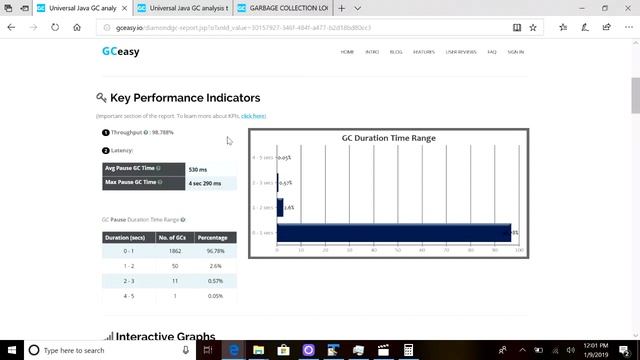The height and width of the screenshot is (360, 640).
Task: Open INTRO in site navigation
Action: [x=372, y=52]
